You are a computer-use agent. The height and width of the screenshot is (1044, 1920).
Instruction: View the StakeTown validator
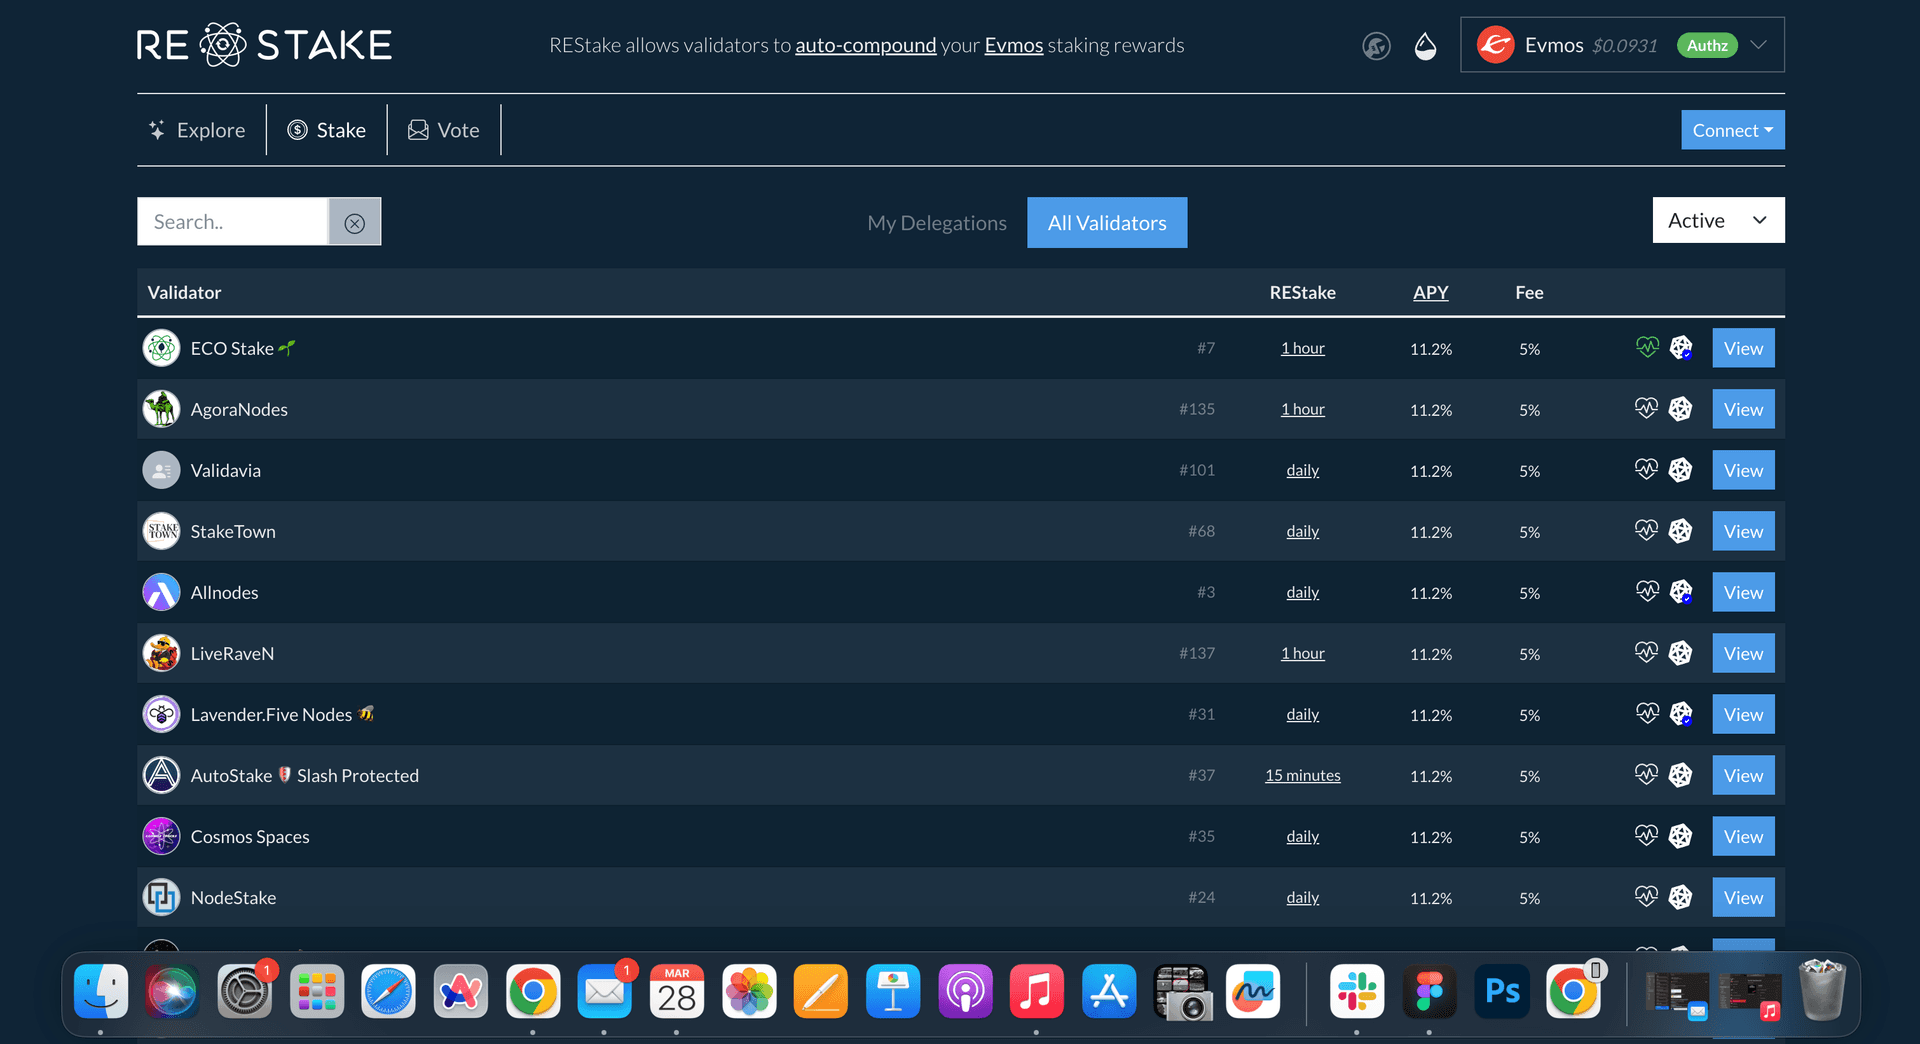pos(1743,531)
